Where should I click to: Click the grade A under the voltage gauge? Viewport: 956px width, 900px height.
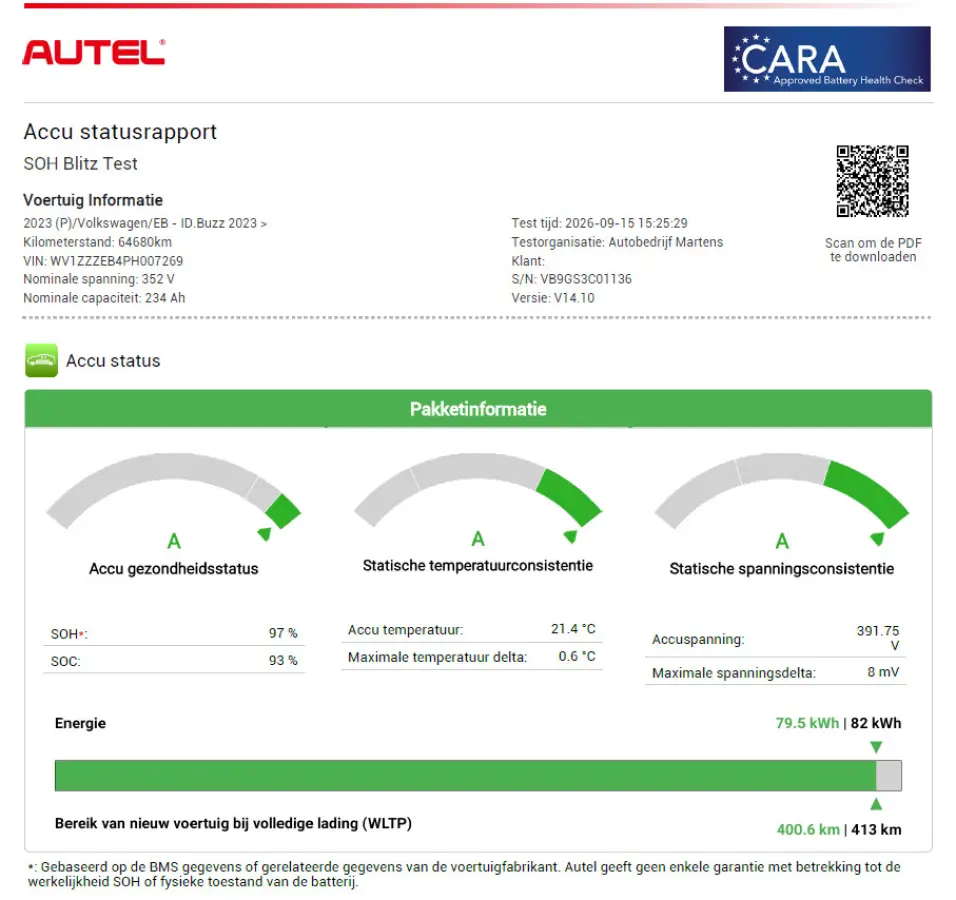coord(782,541)
